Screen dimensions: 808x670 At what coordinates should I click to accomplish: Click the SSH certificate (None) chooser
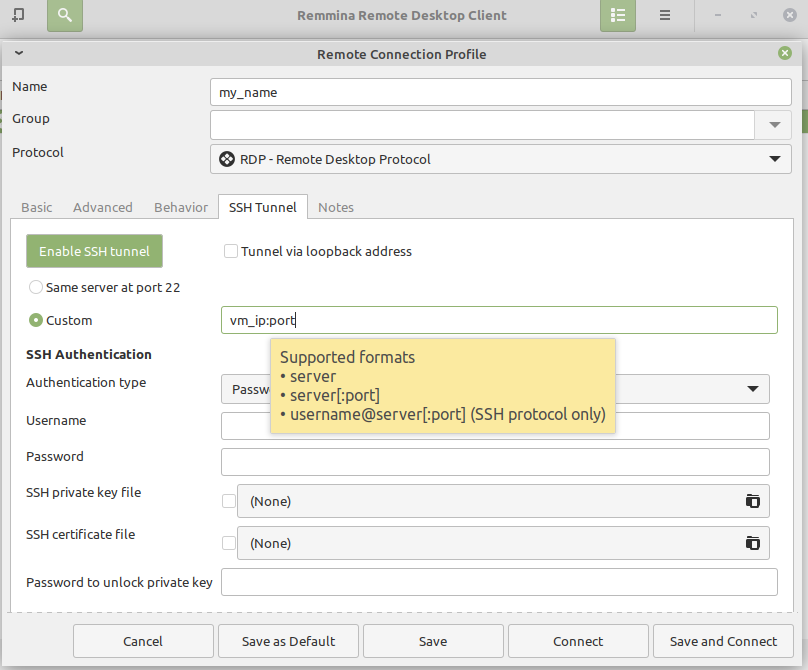503,543
